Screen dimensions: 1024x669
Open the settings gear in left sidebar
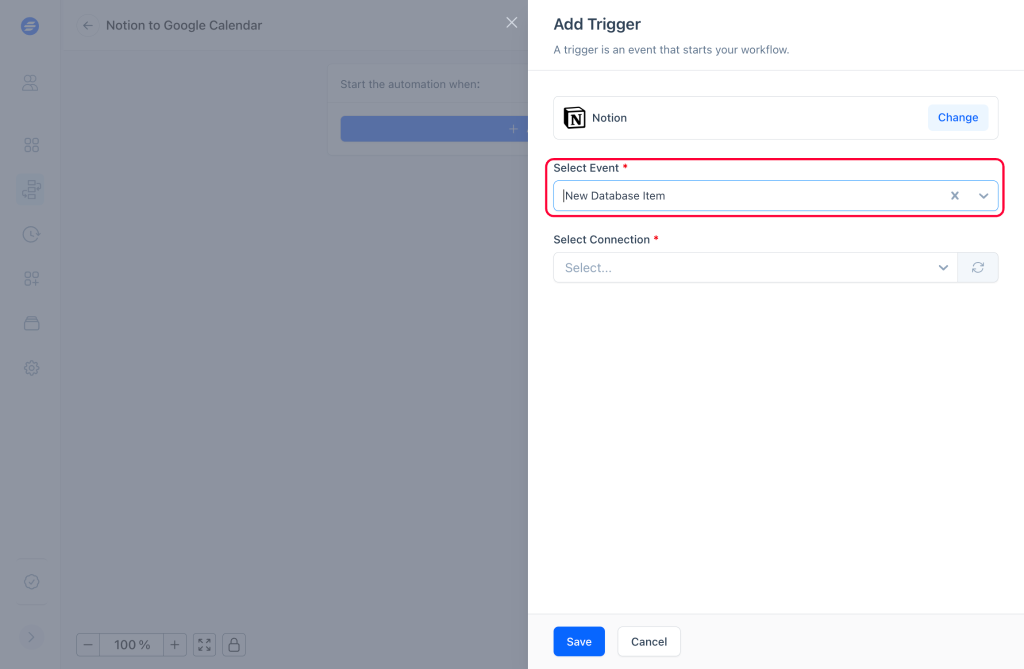31,368
